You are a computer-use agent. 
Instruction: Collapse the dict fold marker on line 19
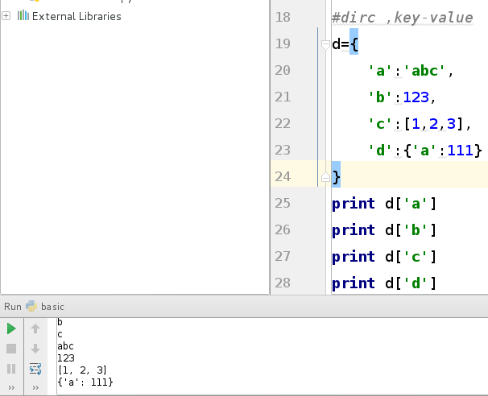point(325,44)
